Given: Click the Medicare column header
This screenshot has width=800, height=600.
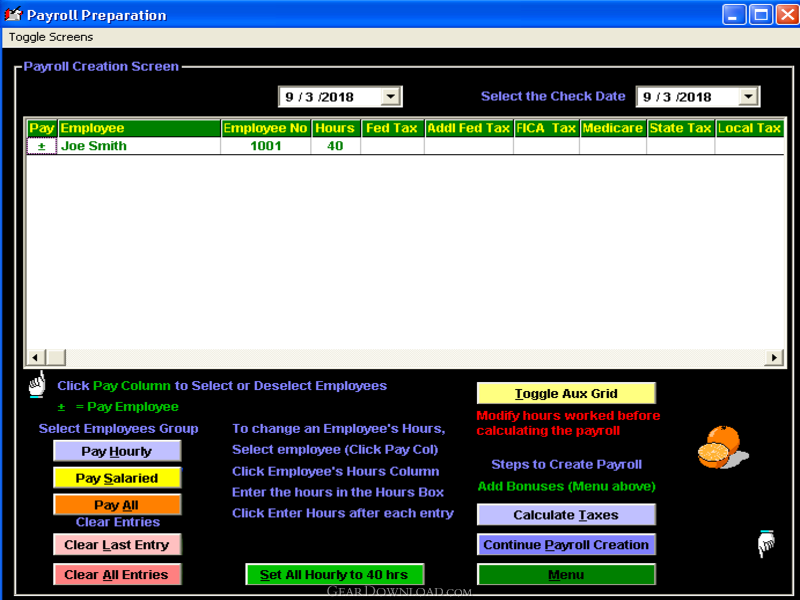Looking at the screenshot, I should click(x=613, y=128).
